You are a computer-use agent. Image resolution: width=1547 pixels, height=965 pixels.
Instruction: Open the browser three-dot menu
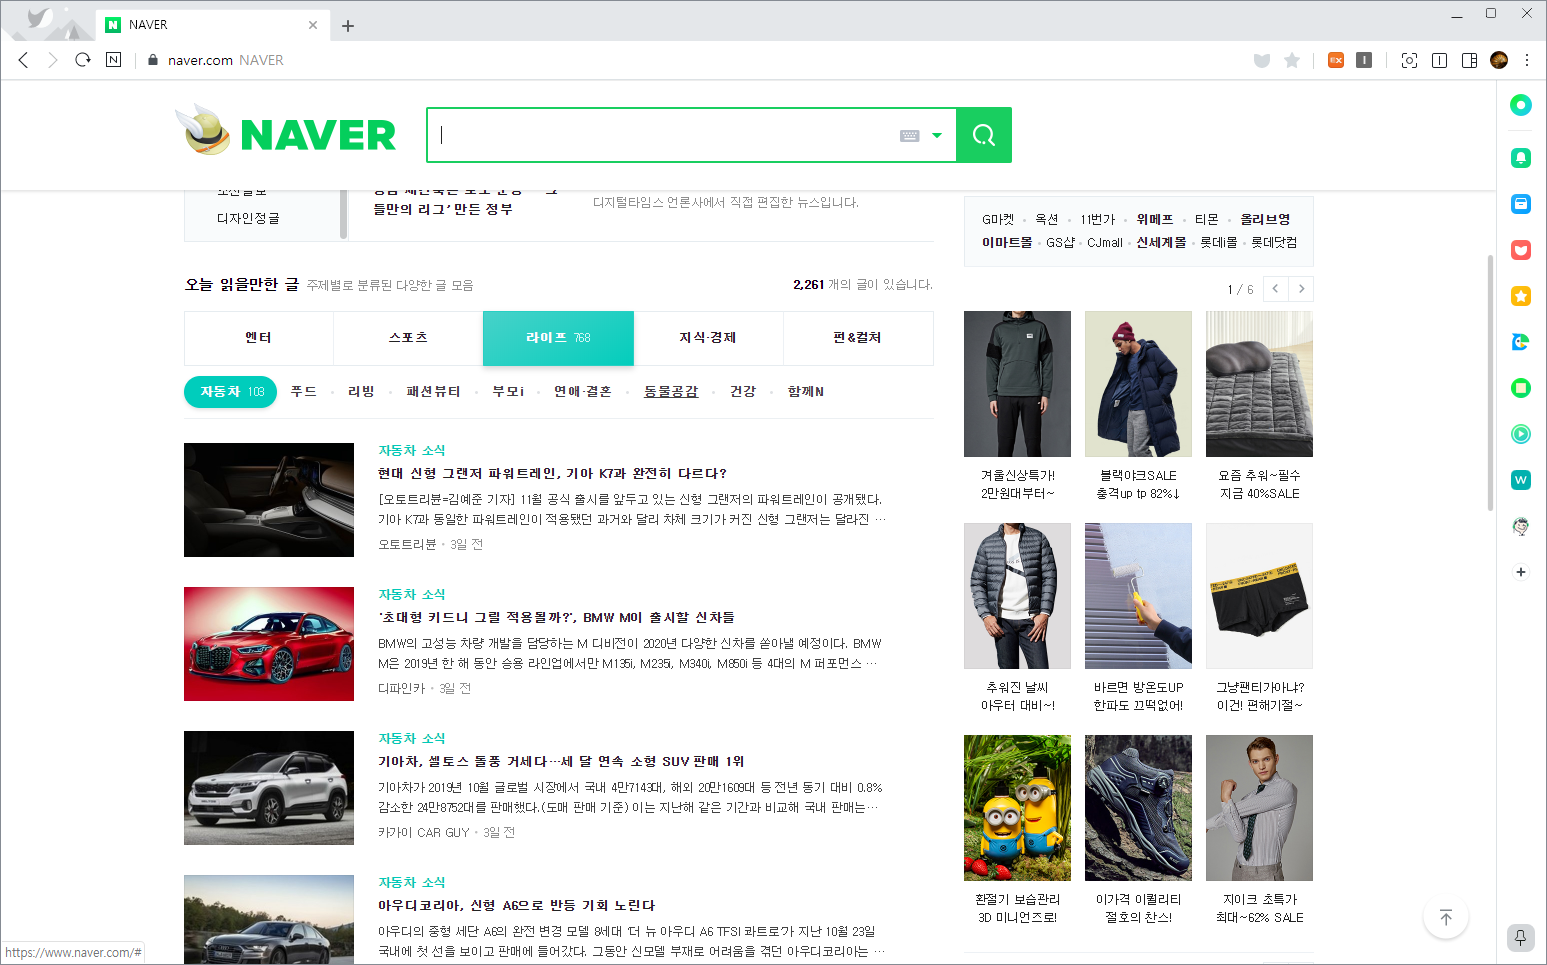pyautogui.click(x=1527, y=60)
